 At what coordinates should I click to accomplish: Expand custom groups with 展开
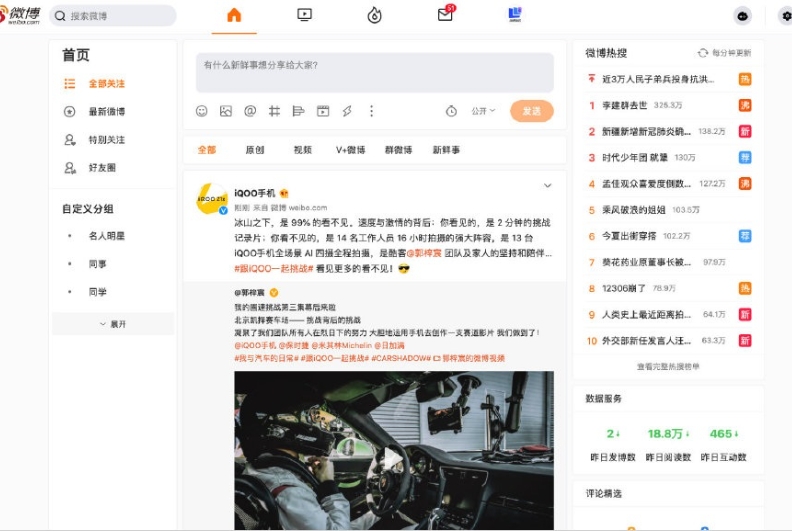[113, 324]
